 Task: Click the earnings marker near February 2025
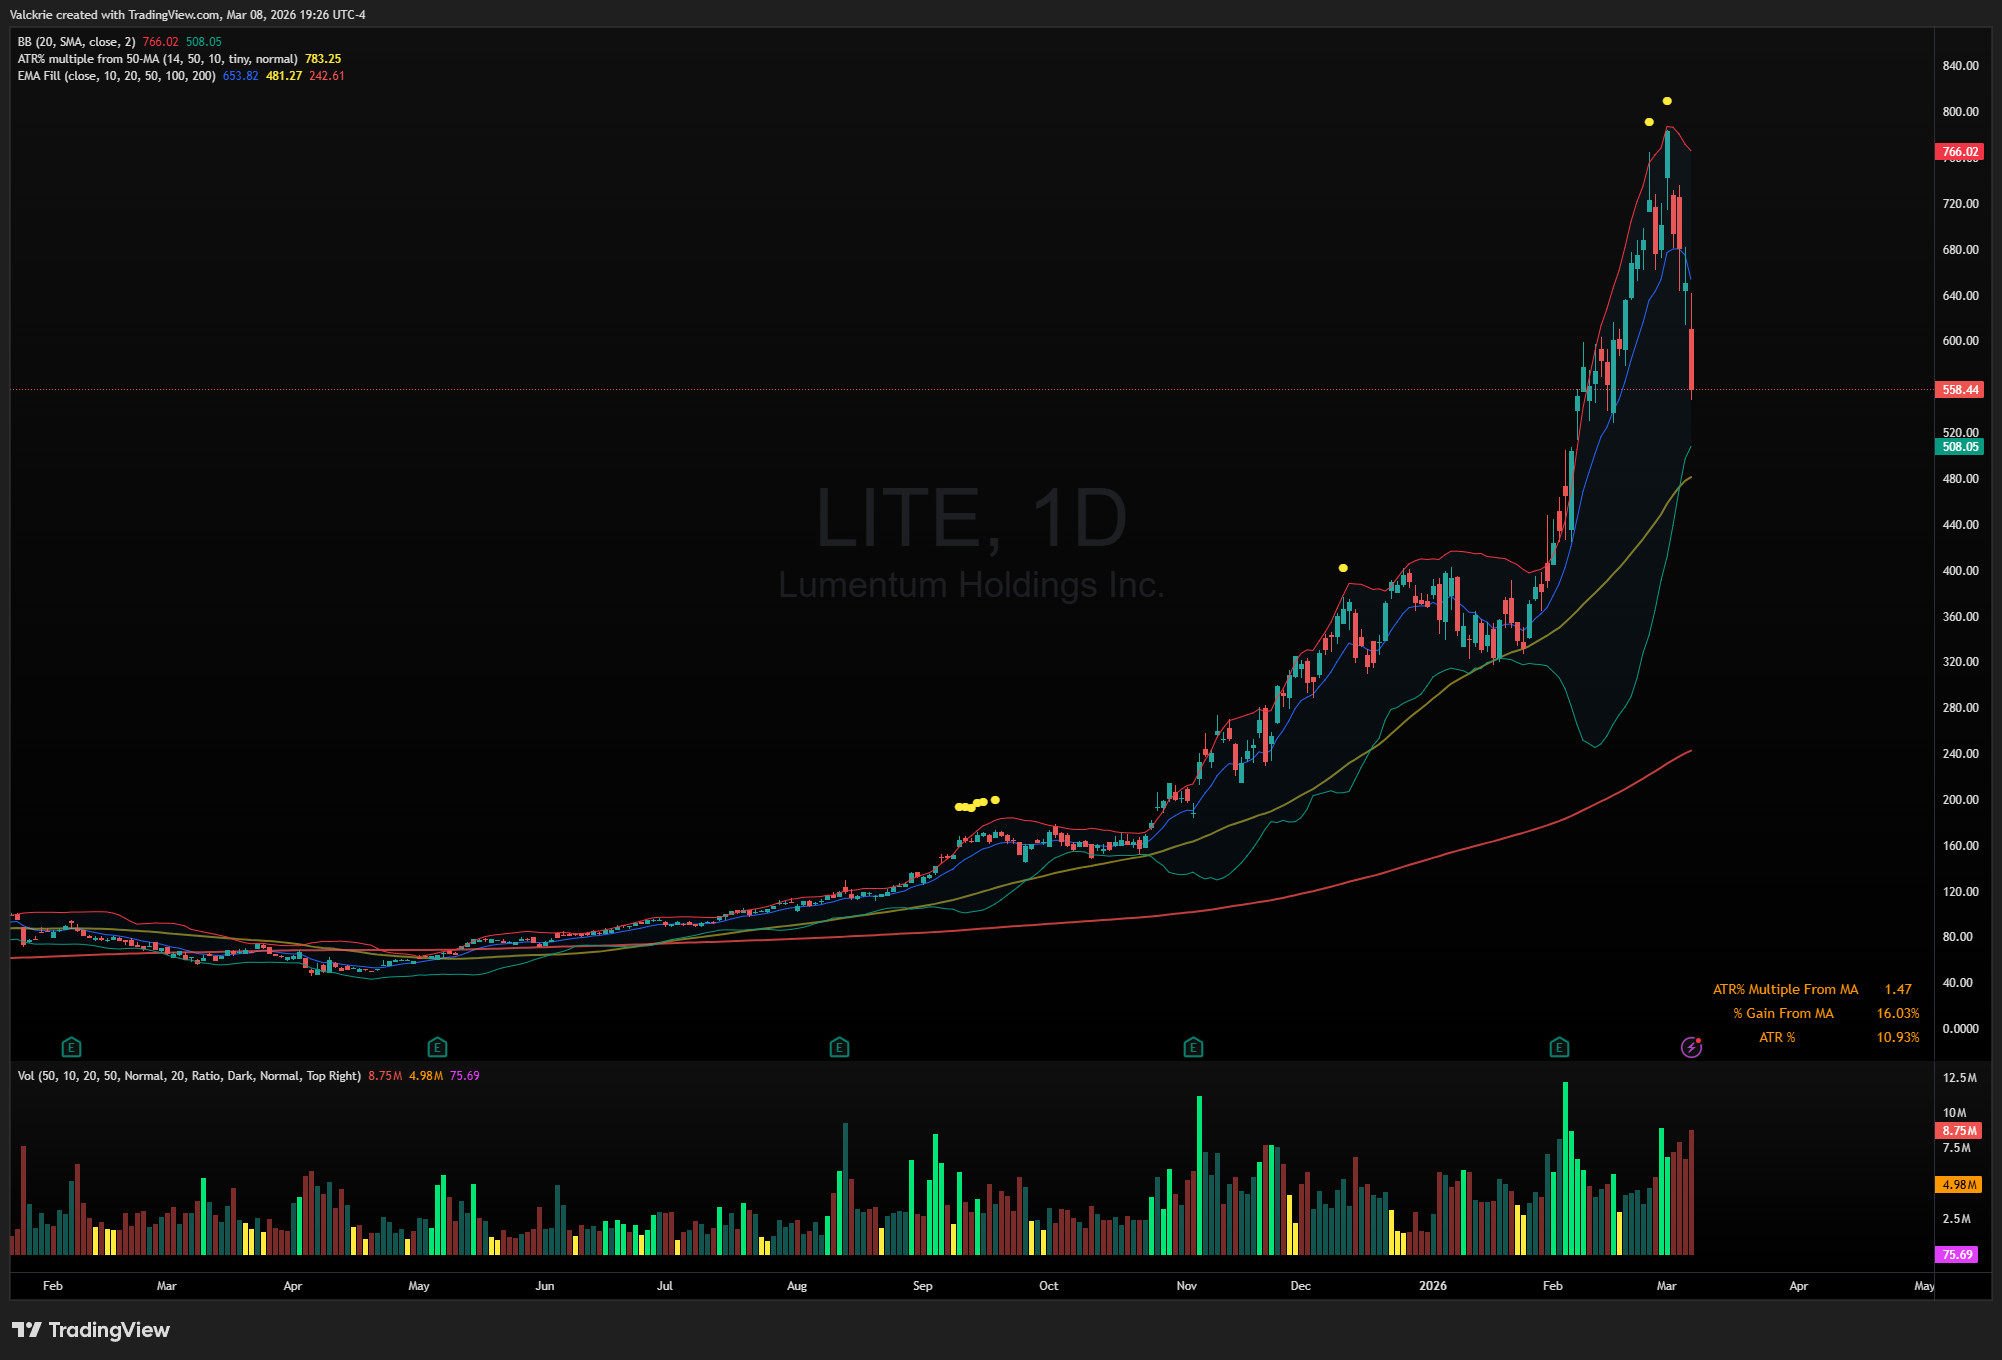pos(71,1047)
